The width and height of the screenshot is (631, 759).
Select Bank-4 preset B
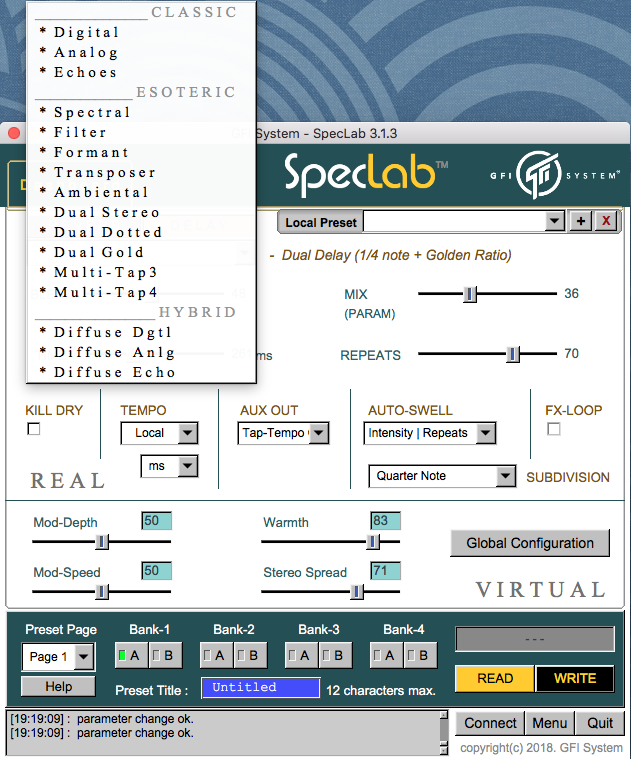(x=421, y=655)
